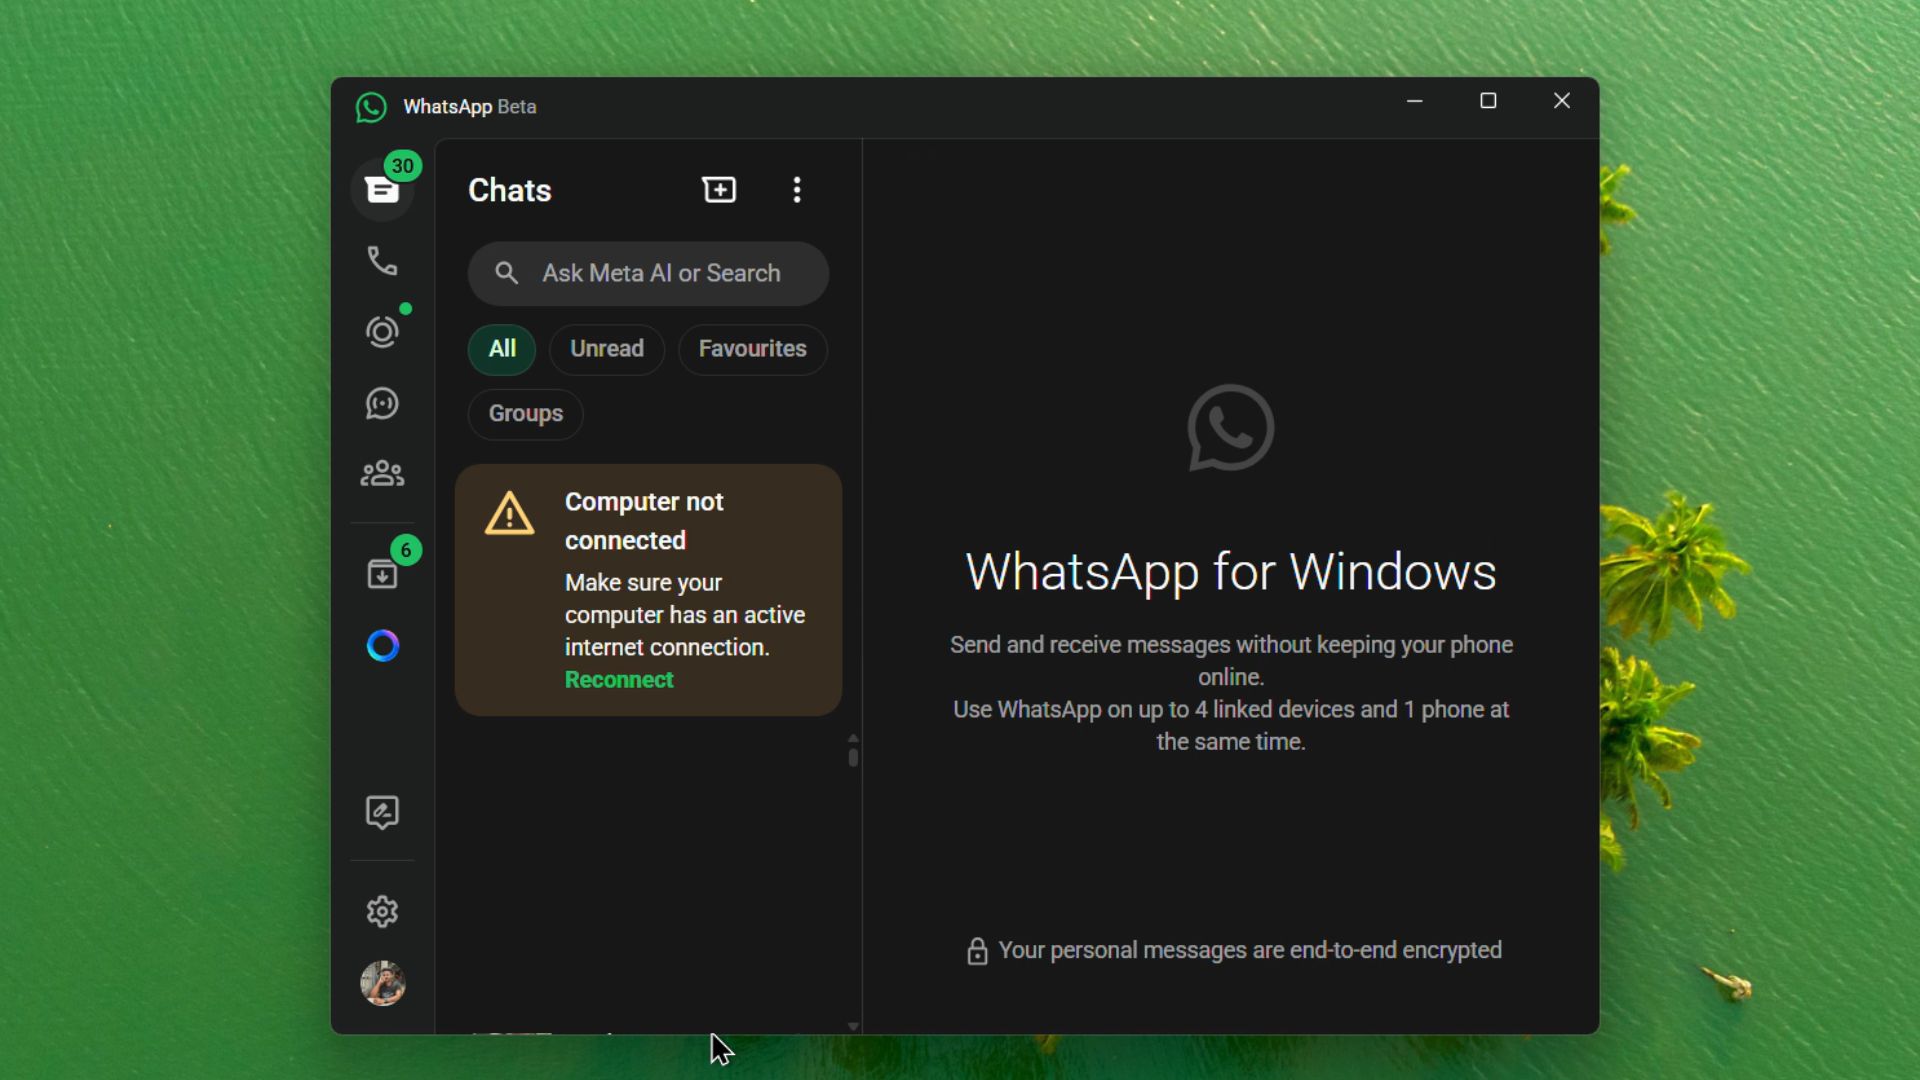Open the Chats panel in the sidebar
The image size is (1920, 1080).
point(383,188)
